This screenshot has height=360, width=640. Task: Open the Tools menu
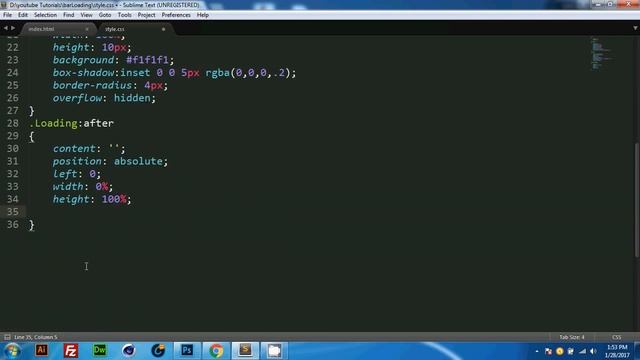(x=124, y=15)
